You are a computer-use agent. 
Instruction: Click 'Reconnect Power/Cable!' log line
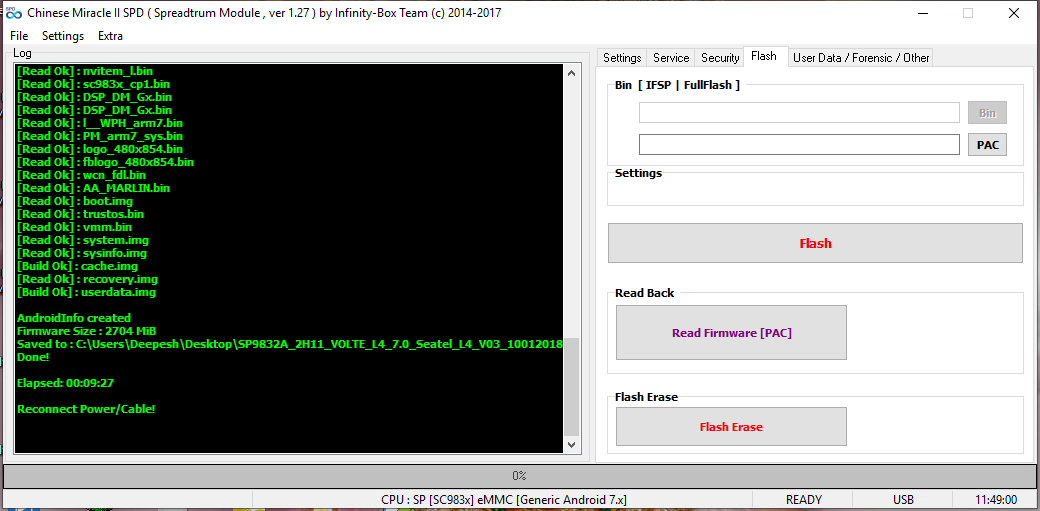86,409
